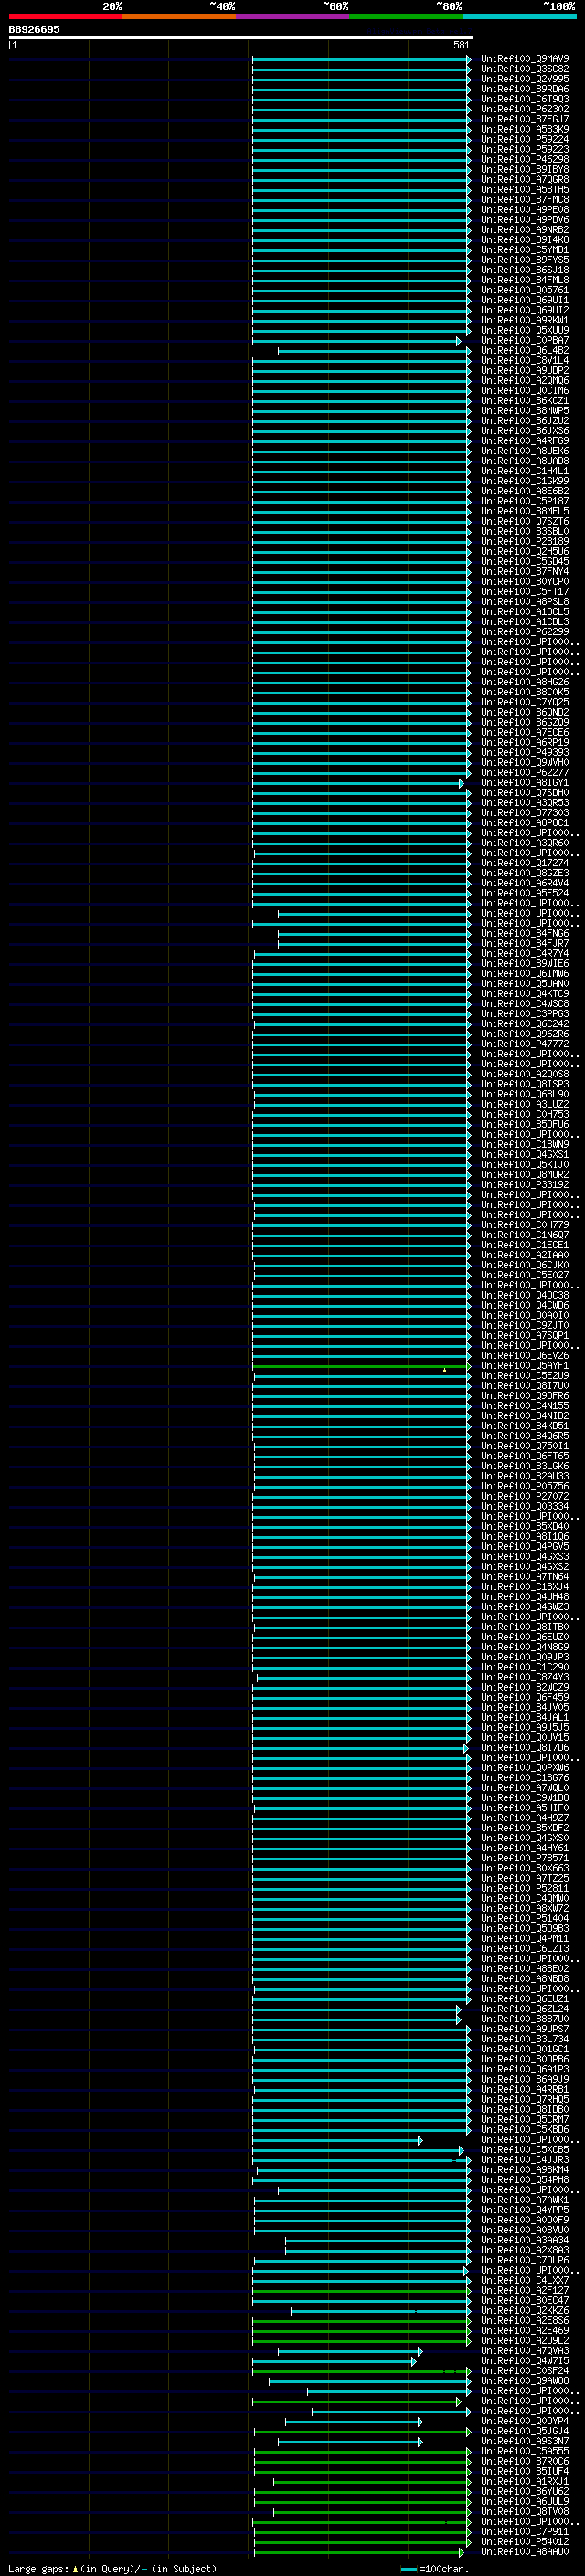
Task: Select hit label UniRef100_A5BTH5
Action: pos(525,189)
